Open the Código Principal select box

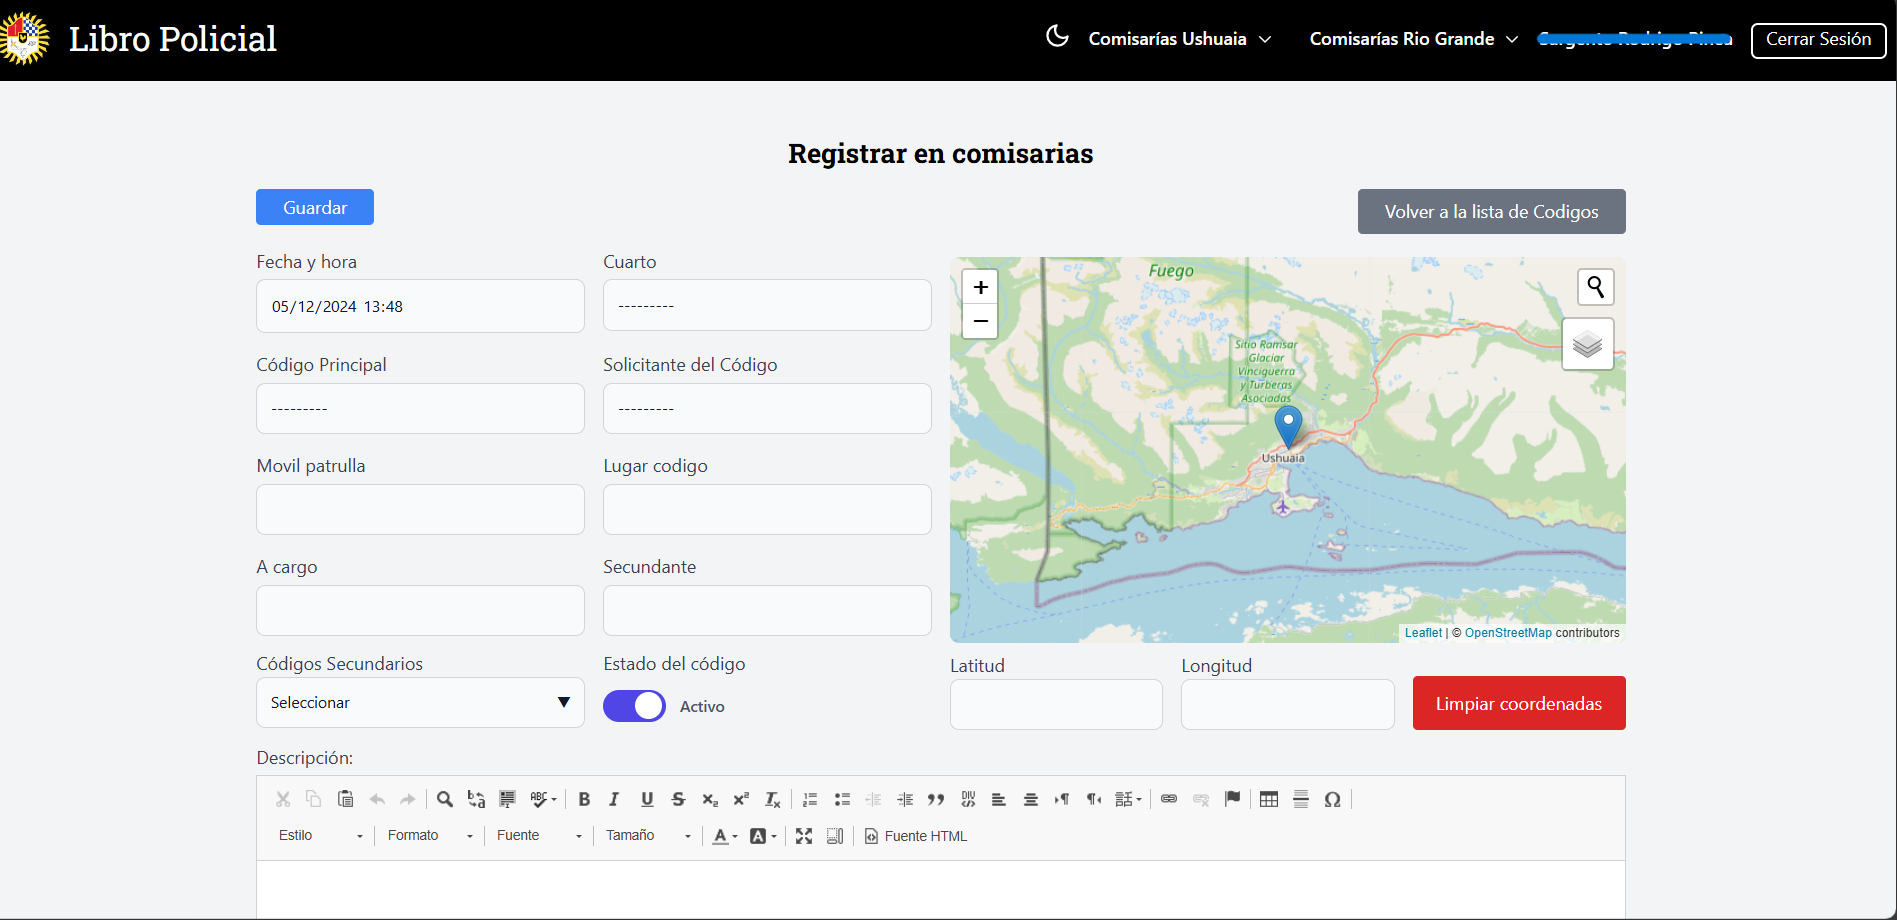420,409
